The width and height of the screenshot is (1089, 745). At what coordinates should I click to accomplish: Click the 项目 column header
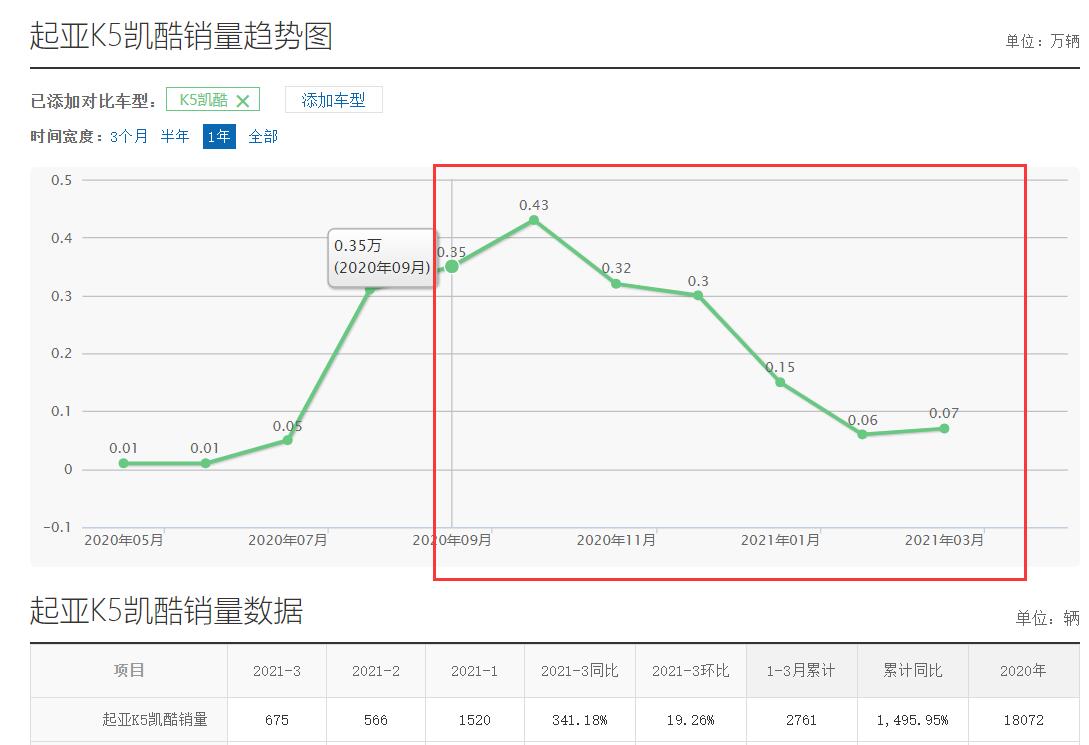(129, 671)
